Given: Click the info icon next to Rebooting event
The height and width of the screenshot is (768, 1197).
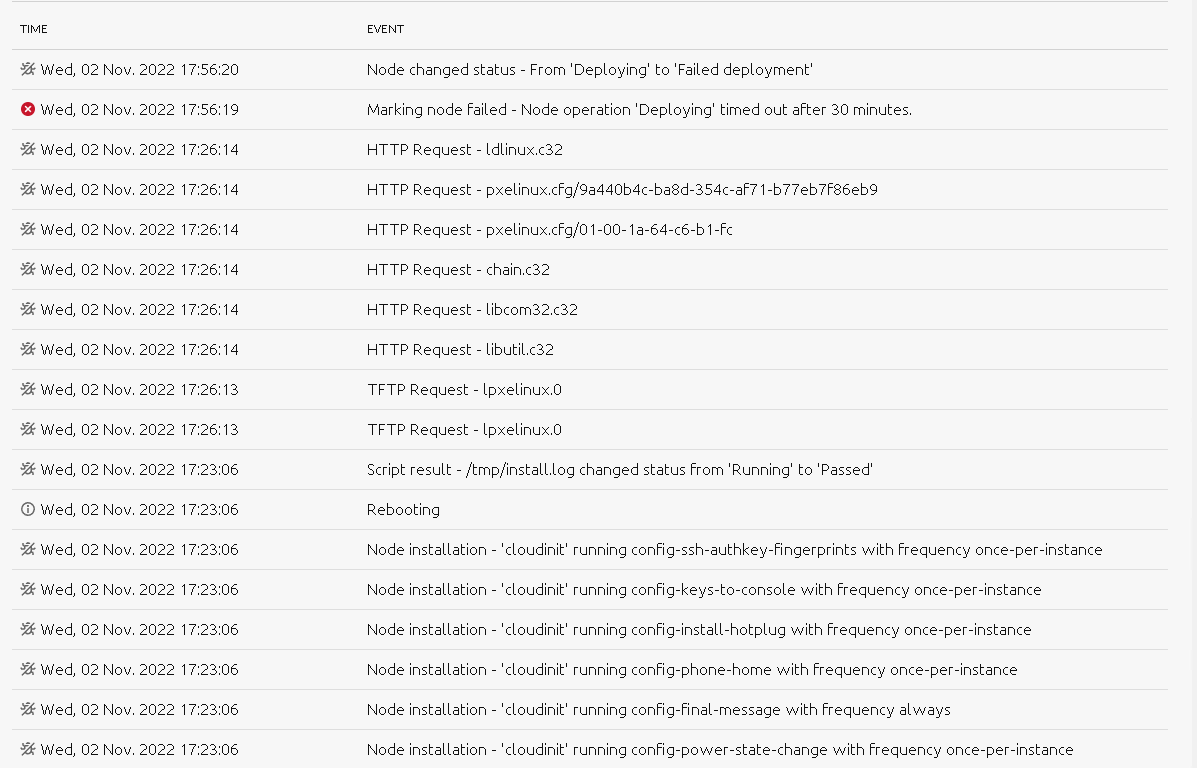Looking at the screenshot, I should coord(28,509).
